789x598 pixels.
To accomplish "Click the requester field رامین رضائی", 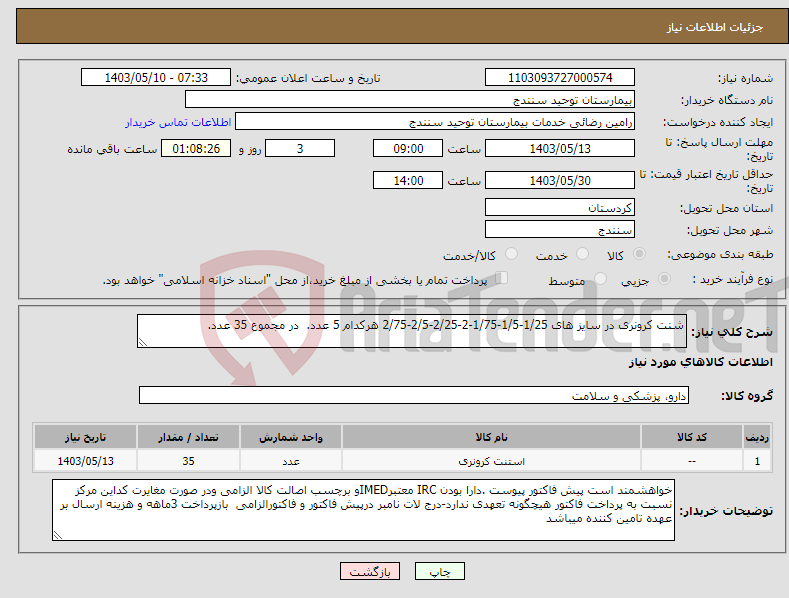I will pyautogui.click(x=435, y=122).
